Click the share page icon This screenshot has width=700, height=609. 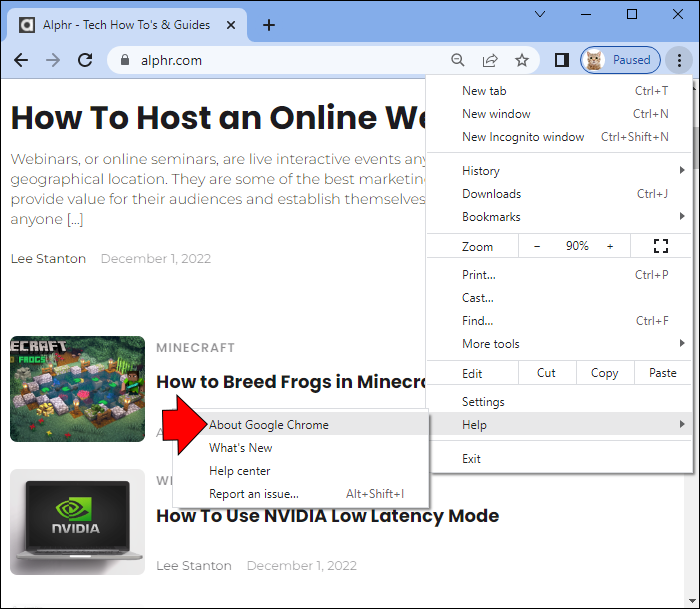(x=490, y=60)
